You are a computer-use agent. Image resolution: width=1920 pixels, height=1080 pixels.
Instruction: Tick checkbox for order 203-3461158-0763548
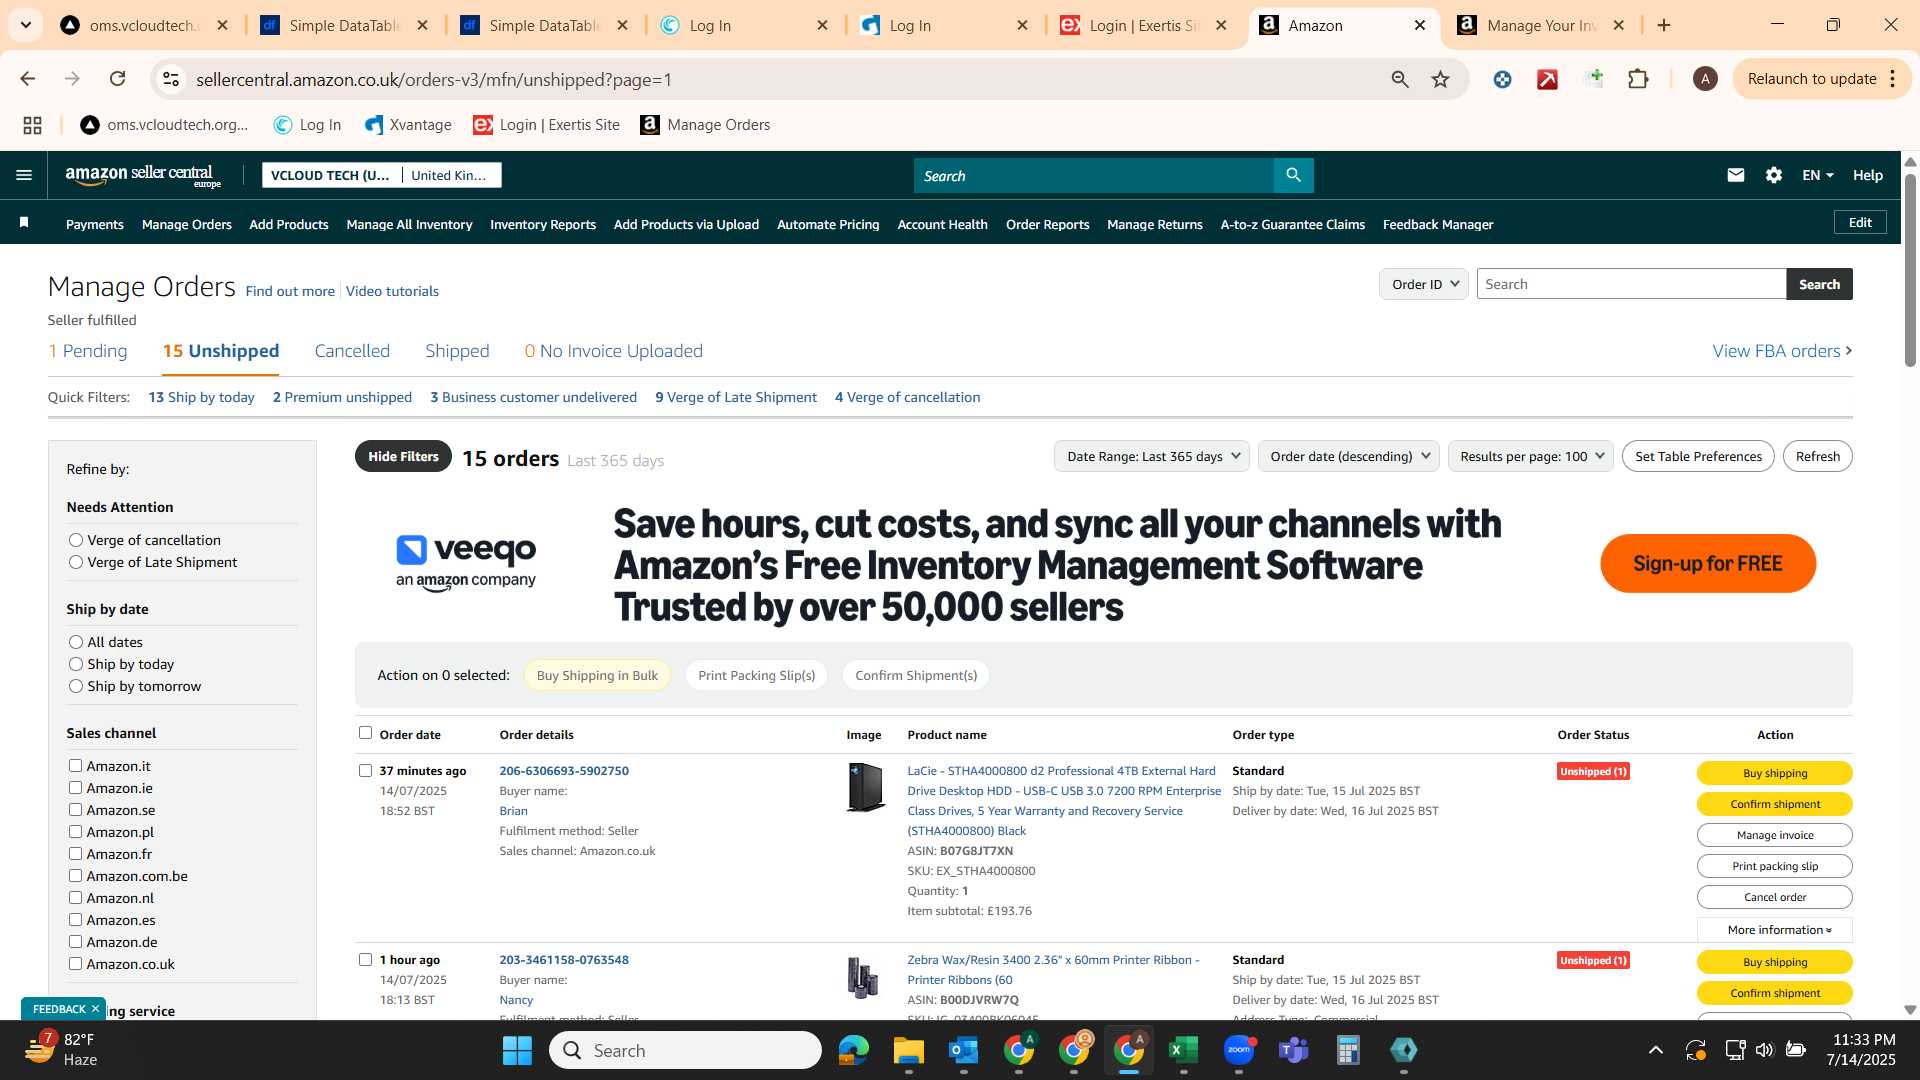pos(365,959)
